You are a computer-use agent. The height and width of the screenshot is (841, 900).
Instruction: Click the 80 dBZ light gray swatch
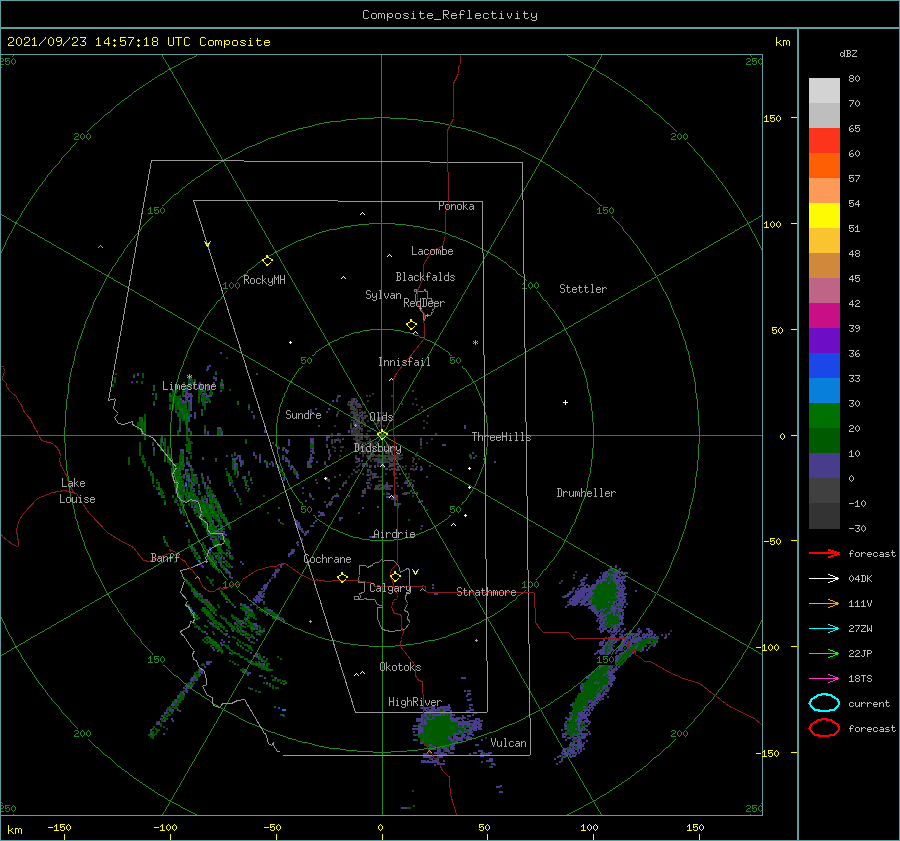click(824, 91)
